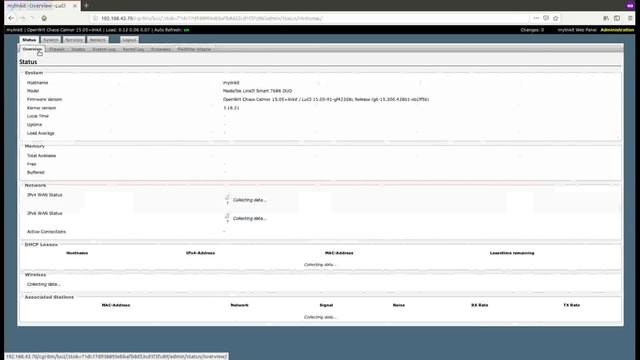Click the Pocket save icon in address bar

click(546, 18)
